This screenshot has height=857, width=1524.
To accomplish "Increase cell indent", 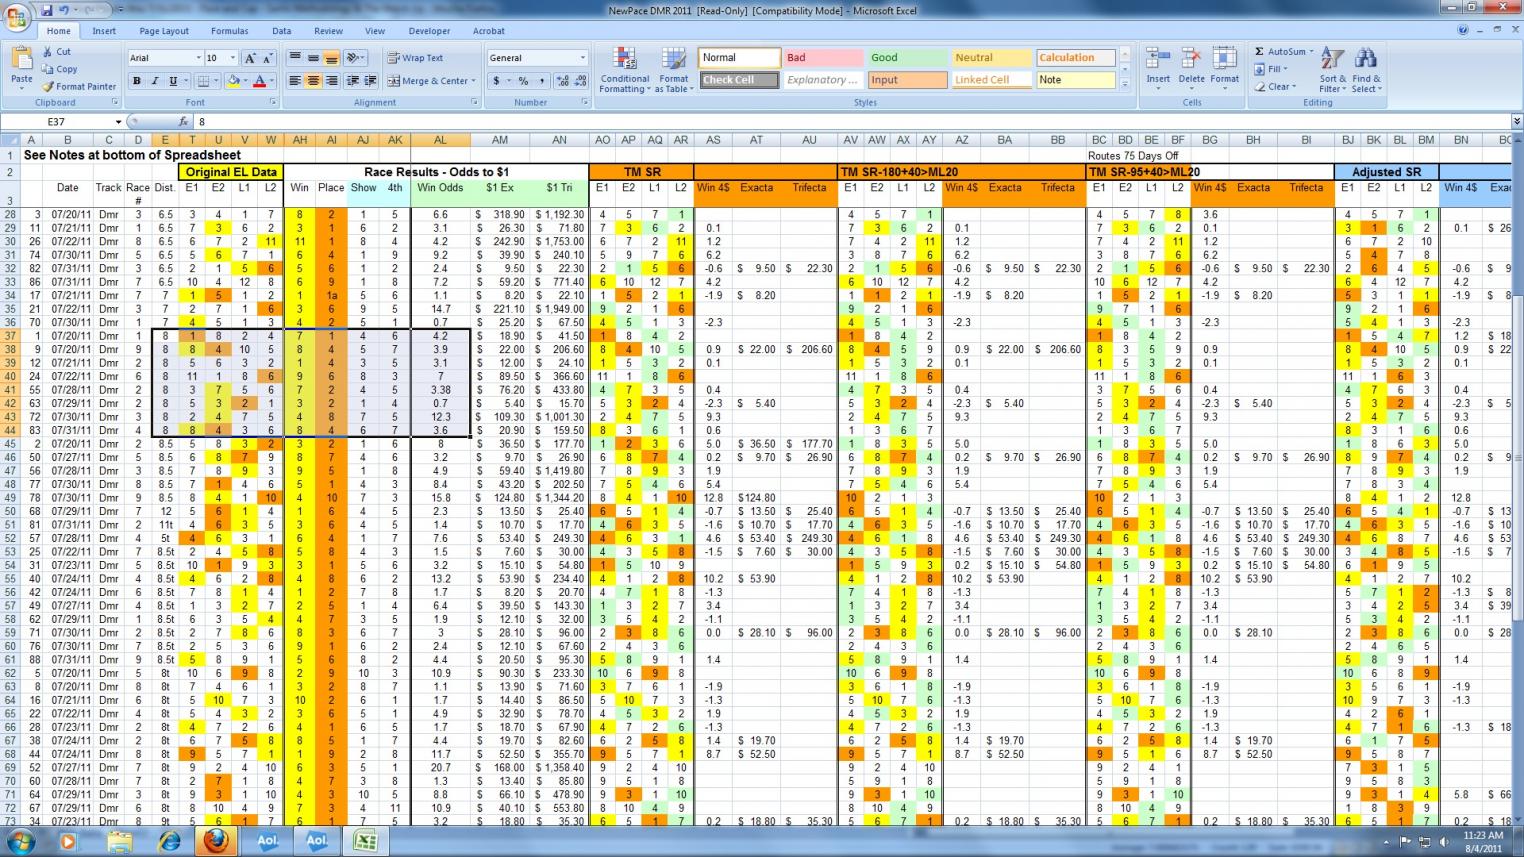I will [371, 81].
